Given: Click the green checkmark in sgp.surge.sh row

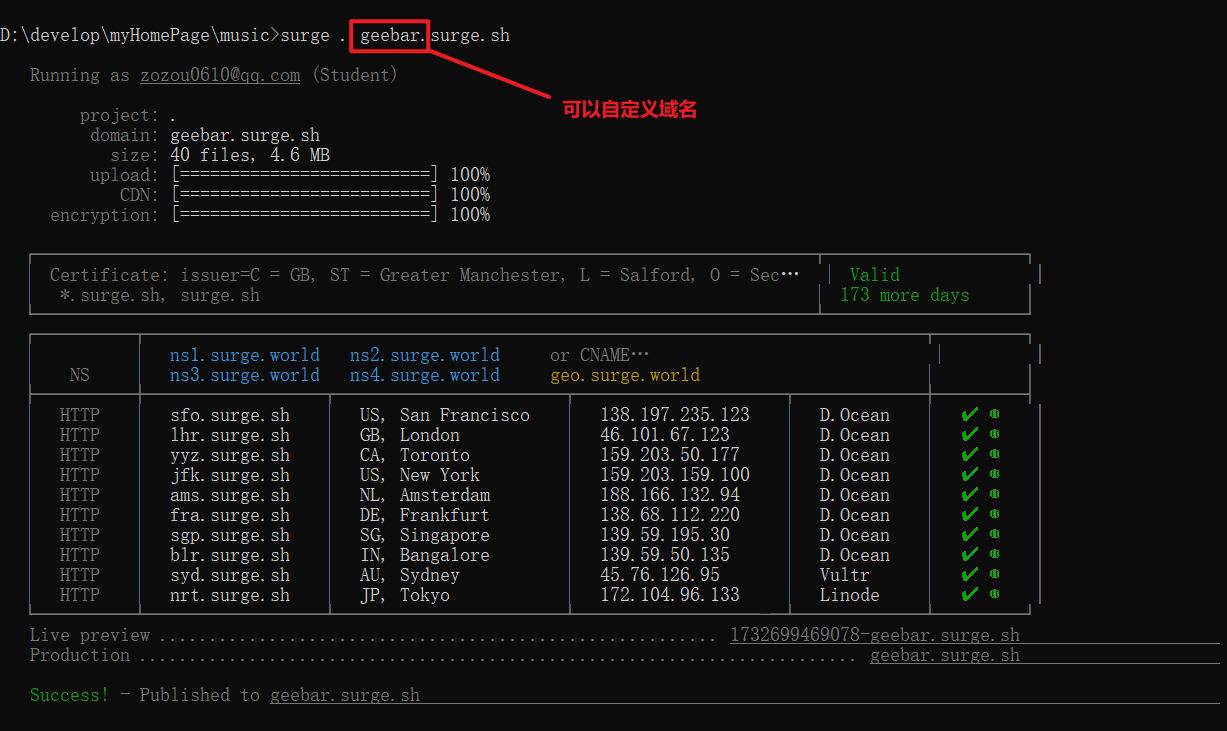Looking at the screenshot, I should [969, 535].
